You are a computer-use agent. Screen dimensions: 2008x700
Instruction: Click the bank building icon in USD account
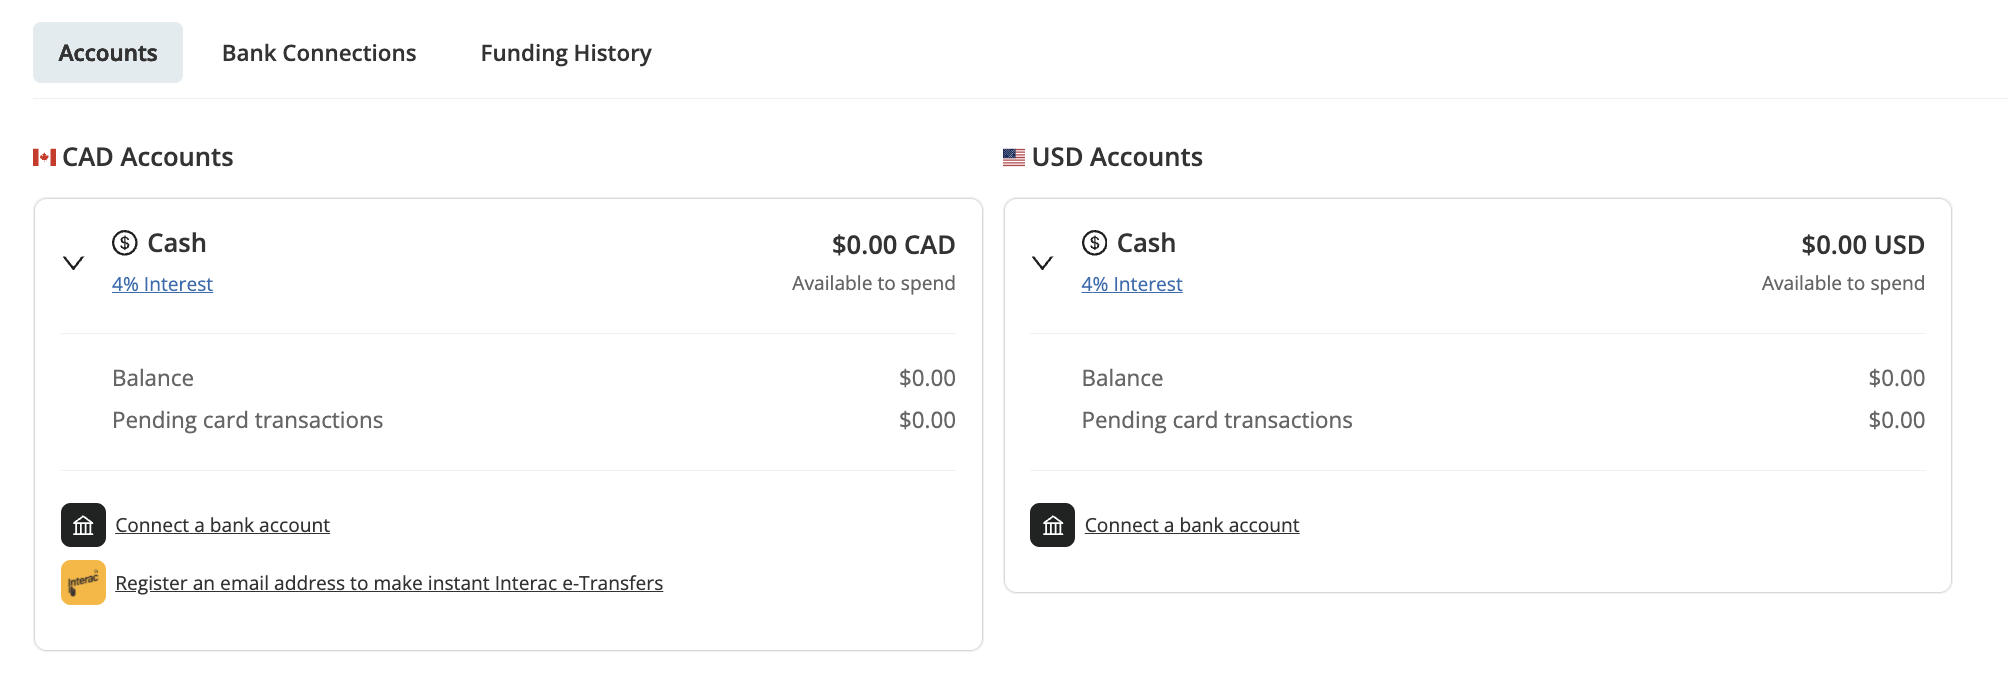pos(1052,525)
